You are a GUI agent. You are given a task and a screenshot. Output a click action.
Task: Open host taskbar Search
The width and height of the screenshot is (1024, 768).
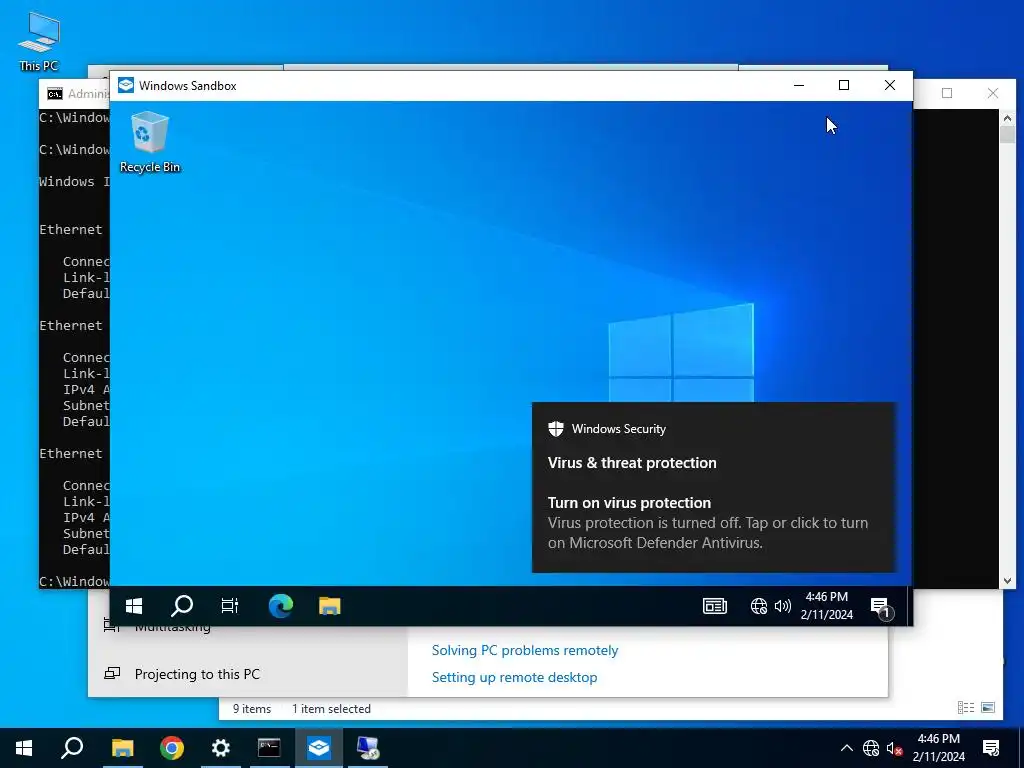coord(72,748)
